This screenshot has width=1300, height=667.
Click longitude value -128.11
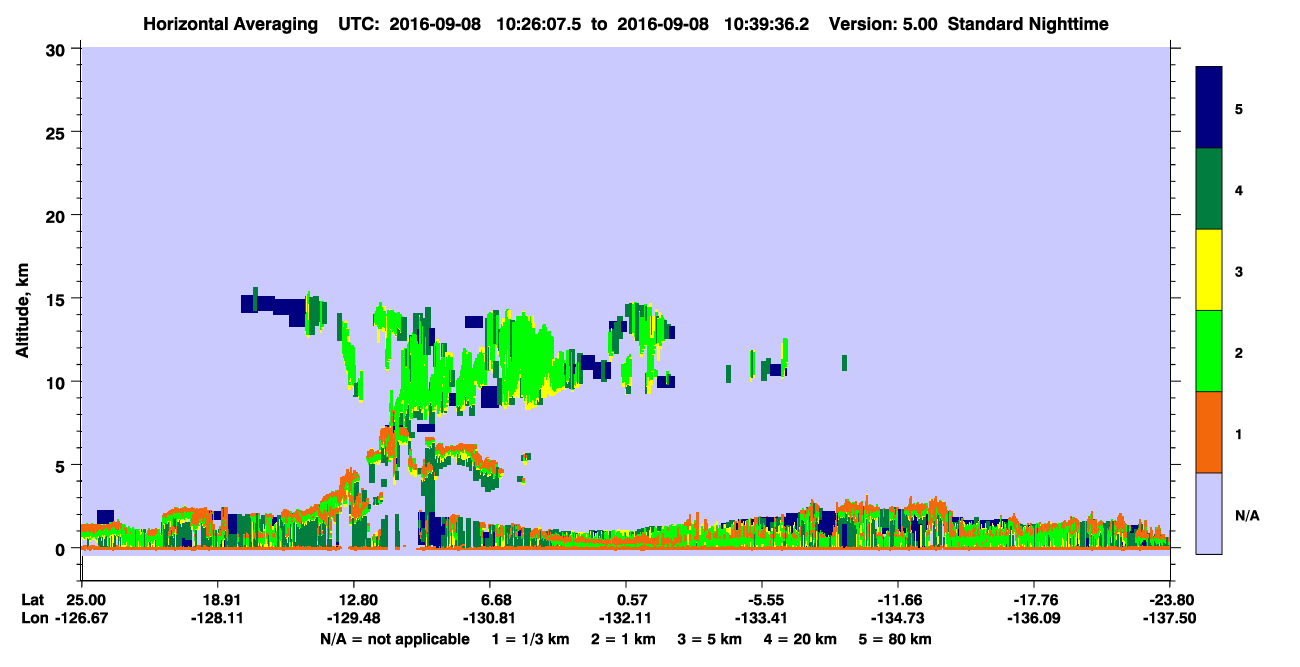[x=217, y=619]
